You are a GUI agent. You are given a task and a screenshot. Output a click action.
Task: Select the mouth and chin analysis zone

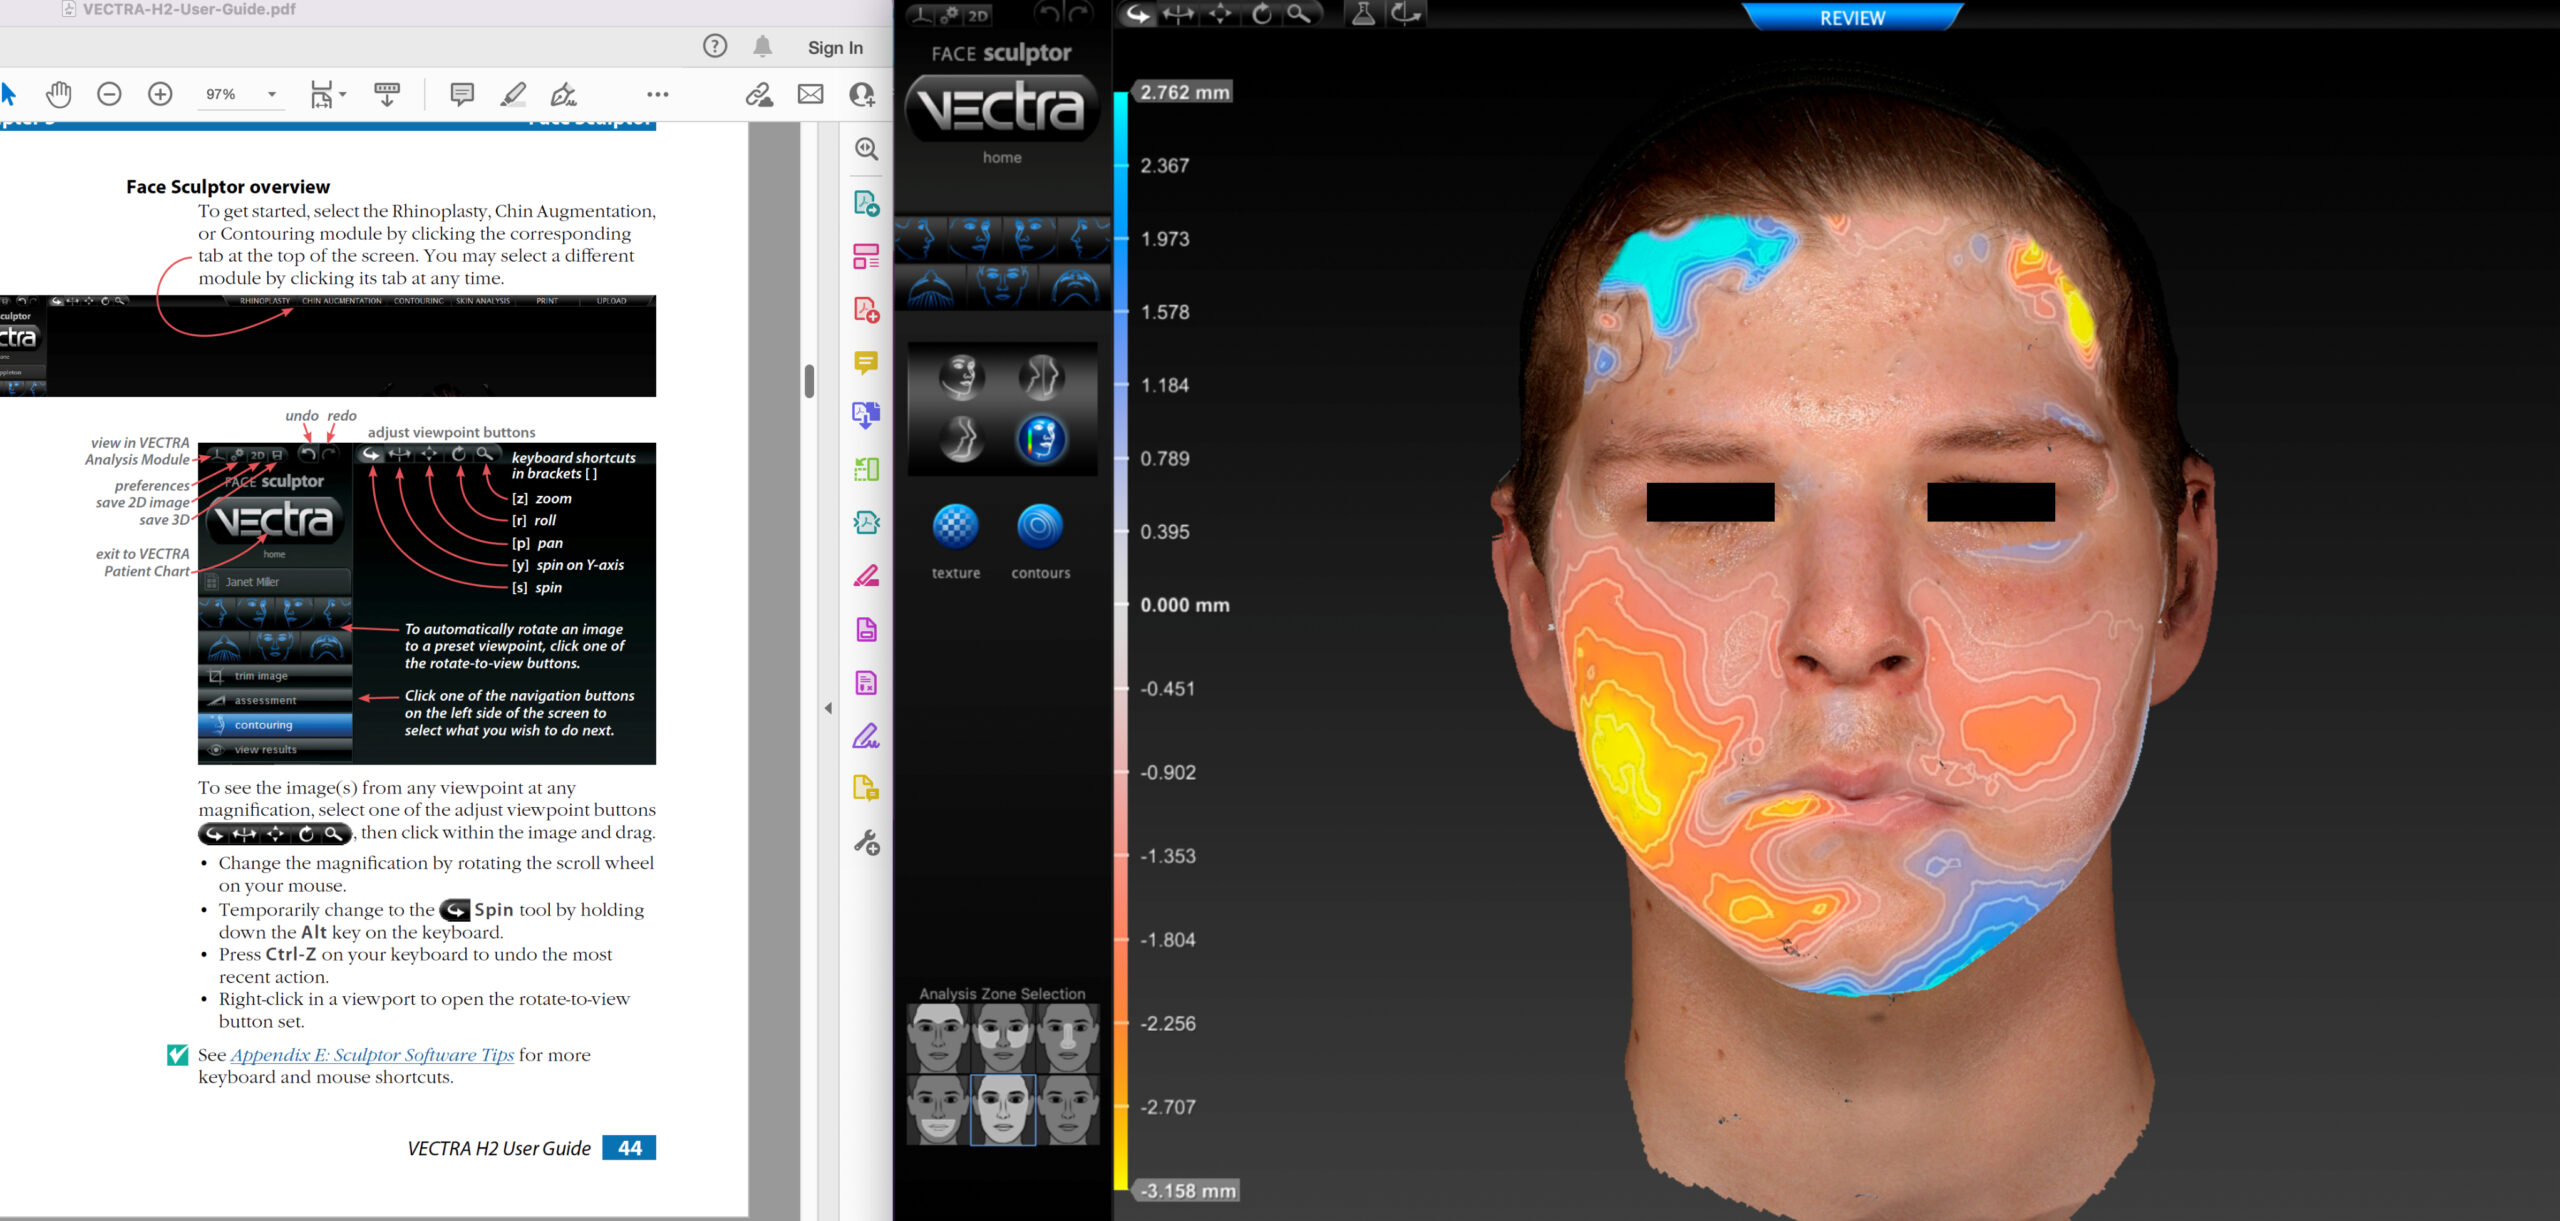[x=938, y=1109]
